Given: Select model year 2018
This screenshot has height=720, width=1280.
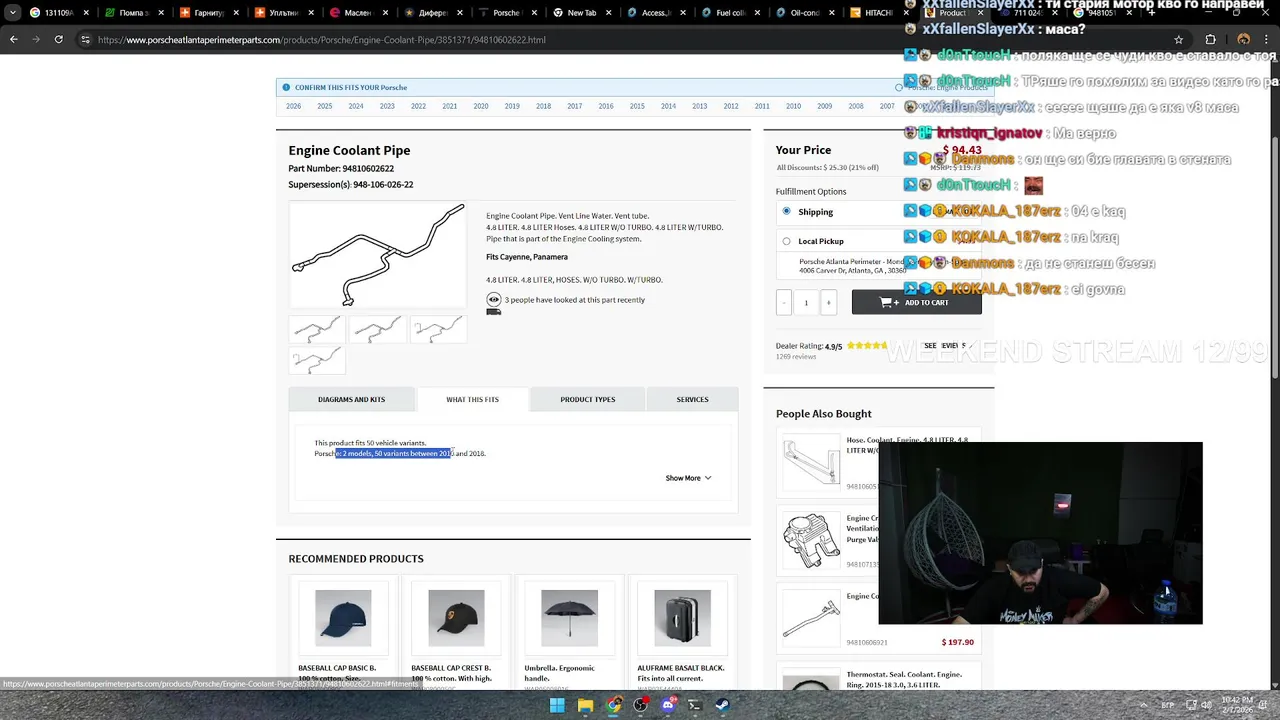Looking at the screenshot, I should (x=543, y=106).
